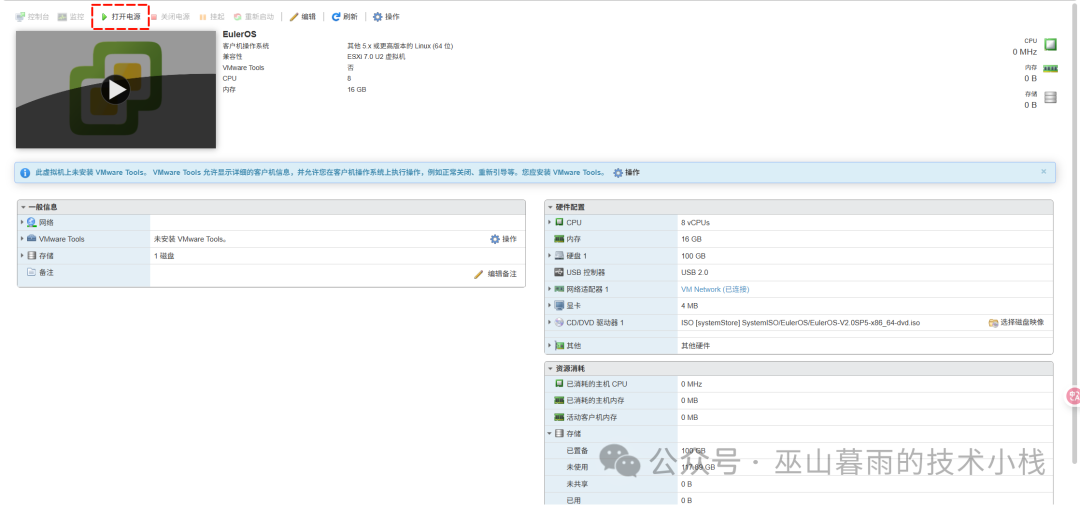Expand the 显卡 video card row
Screen dimensions: 1080x505
coord(550,305)
